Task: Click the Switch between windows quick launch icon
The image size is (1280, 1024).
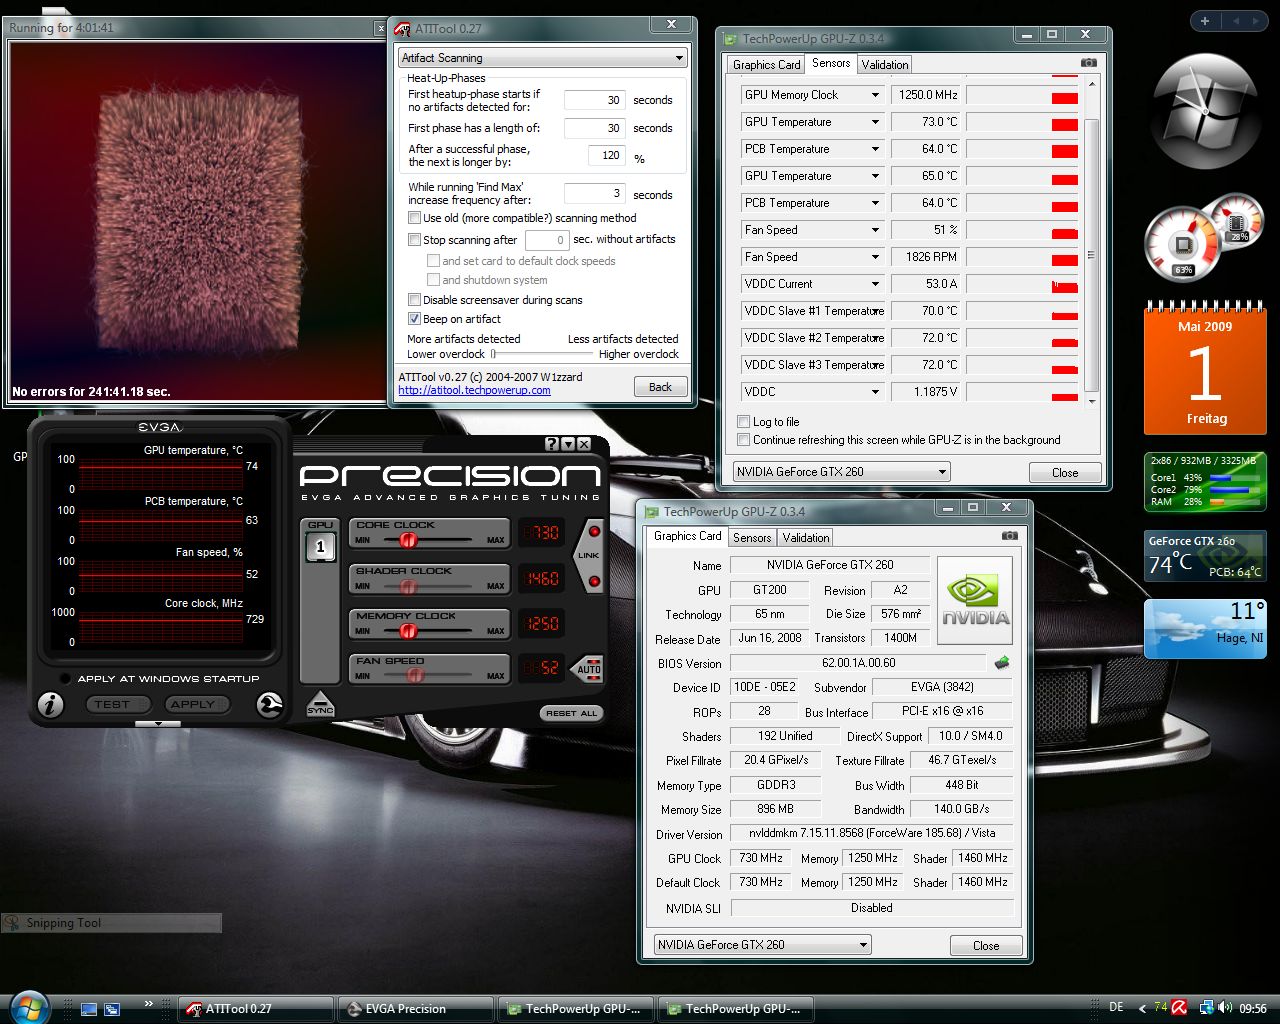Action: click(112, 1009)
